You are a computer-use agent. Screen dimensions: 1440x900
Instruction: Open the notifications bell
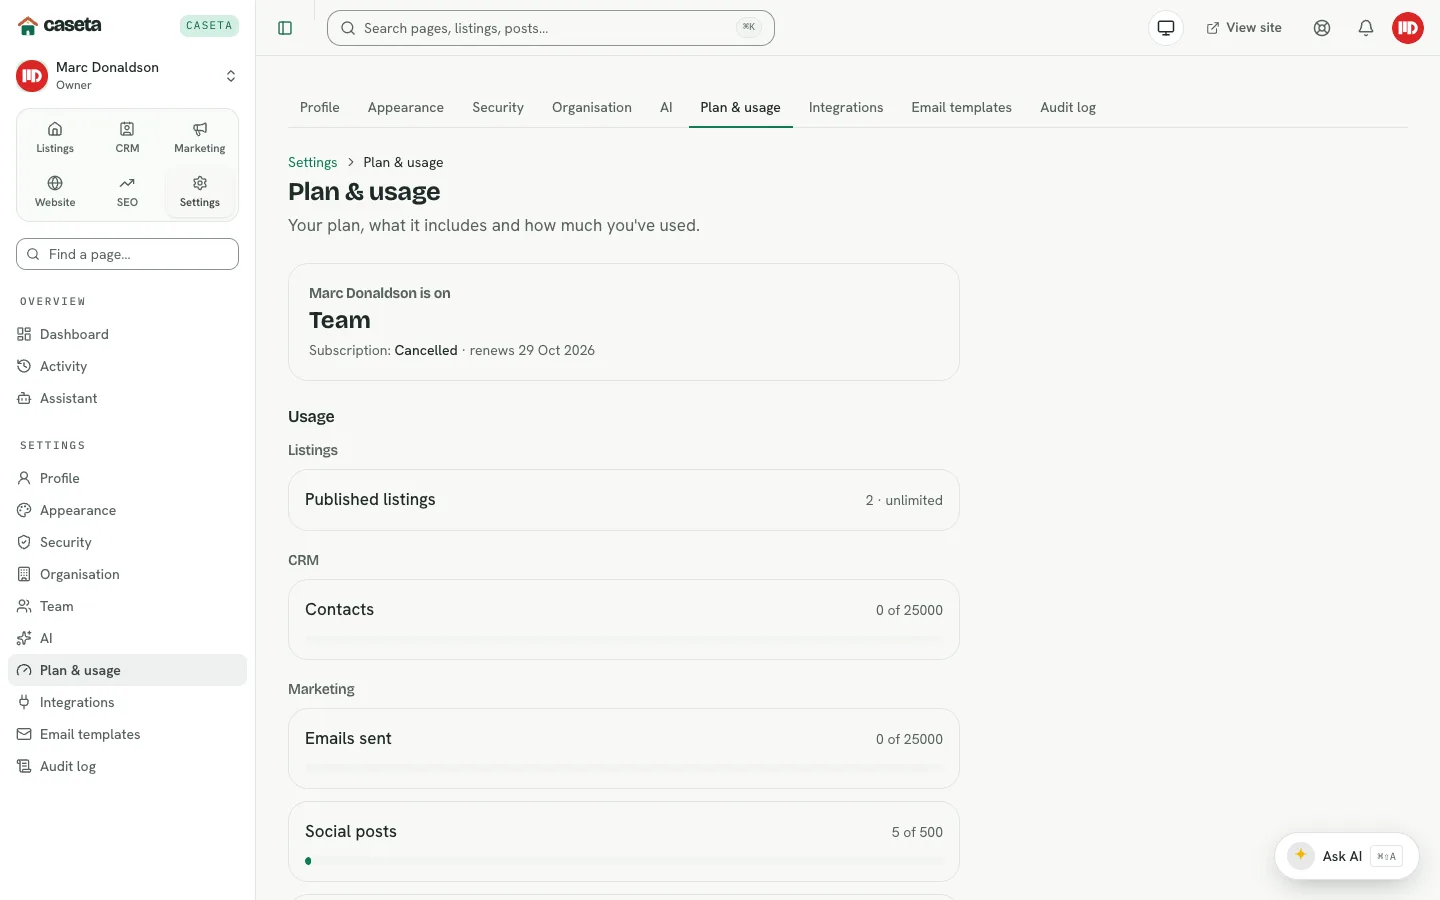[1366, 28]
